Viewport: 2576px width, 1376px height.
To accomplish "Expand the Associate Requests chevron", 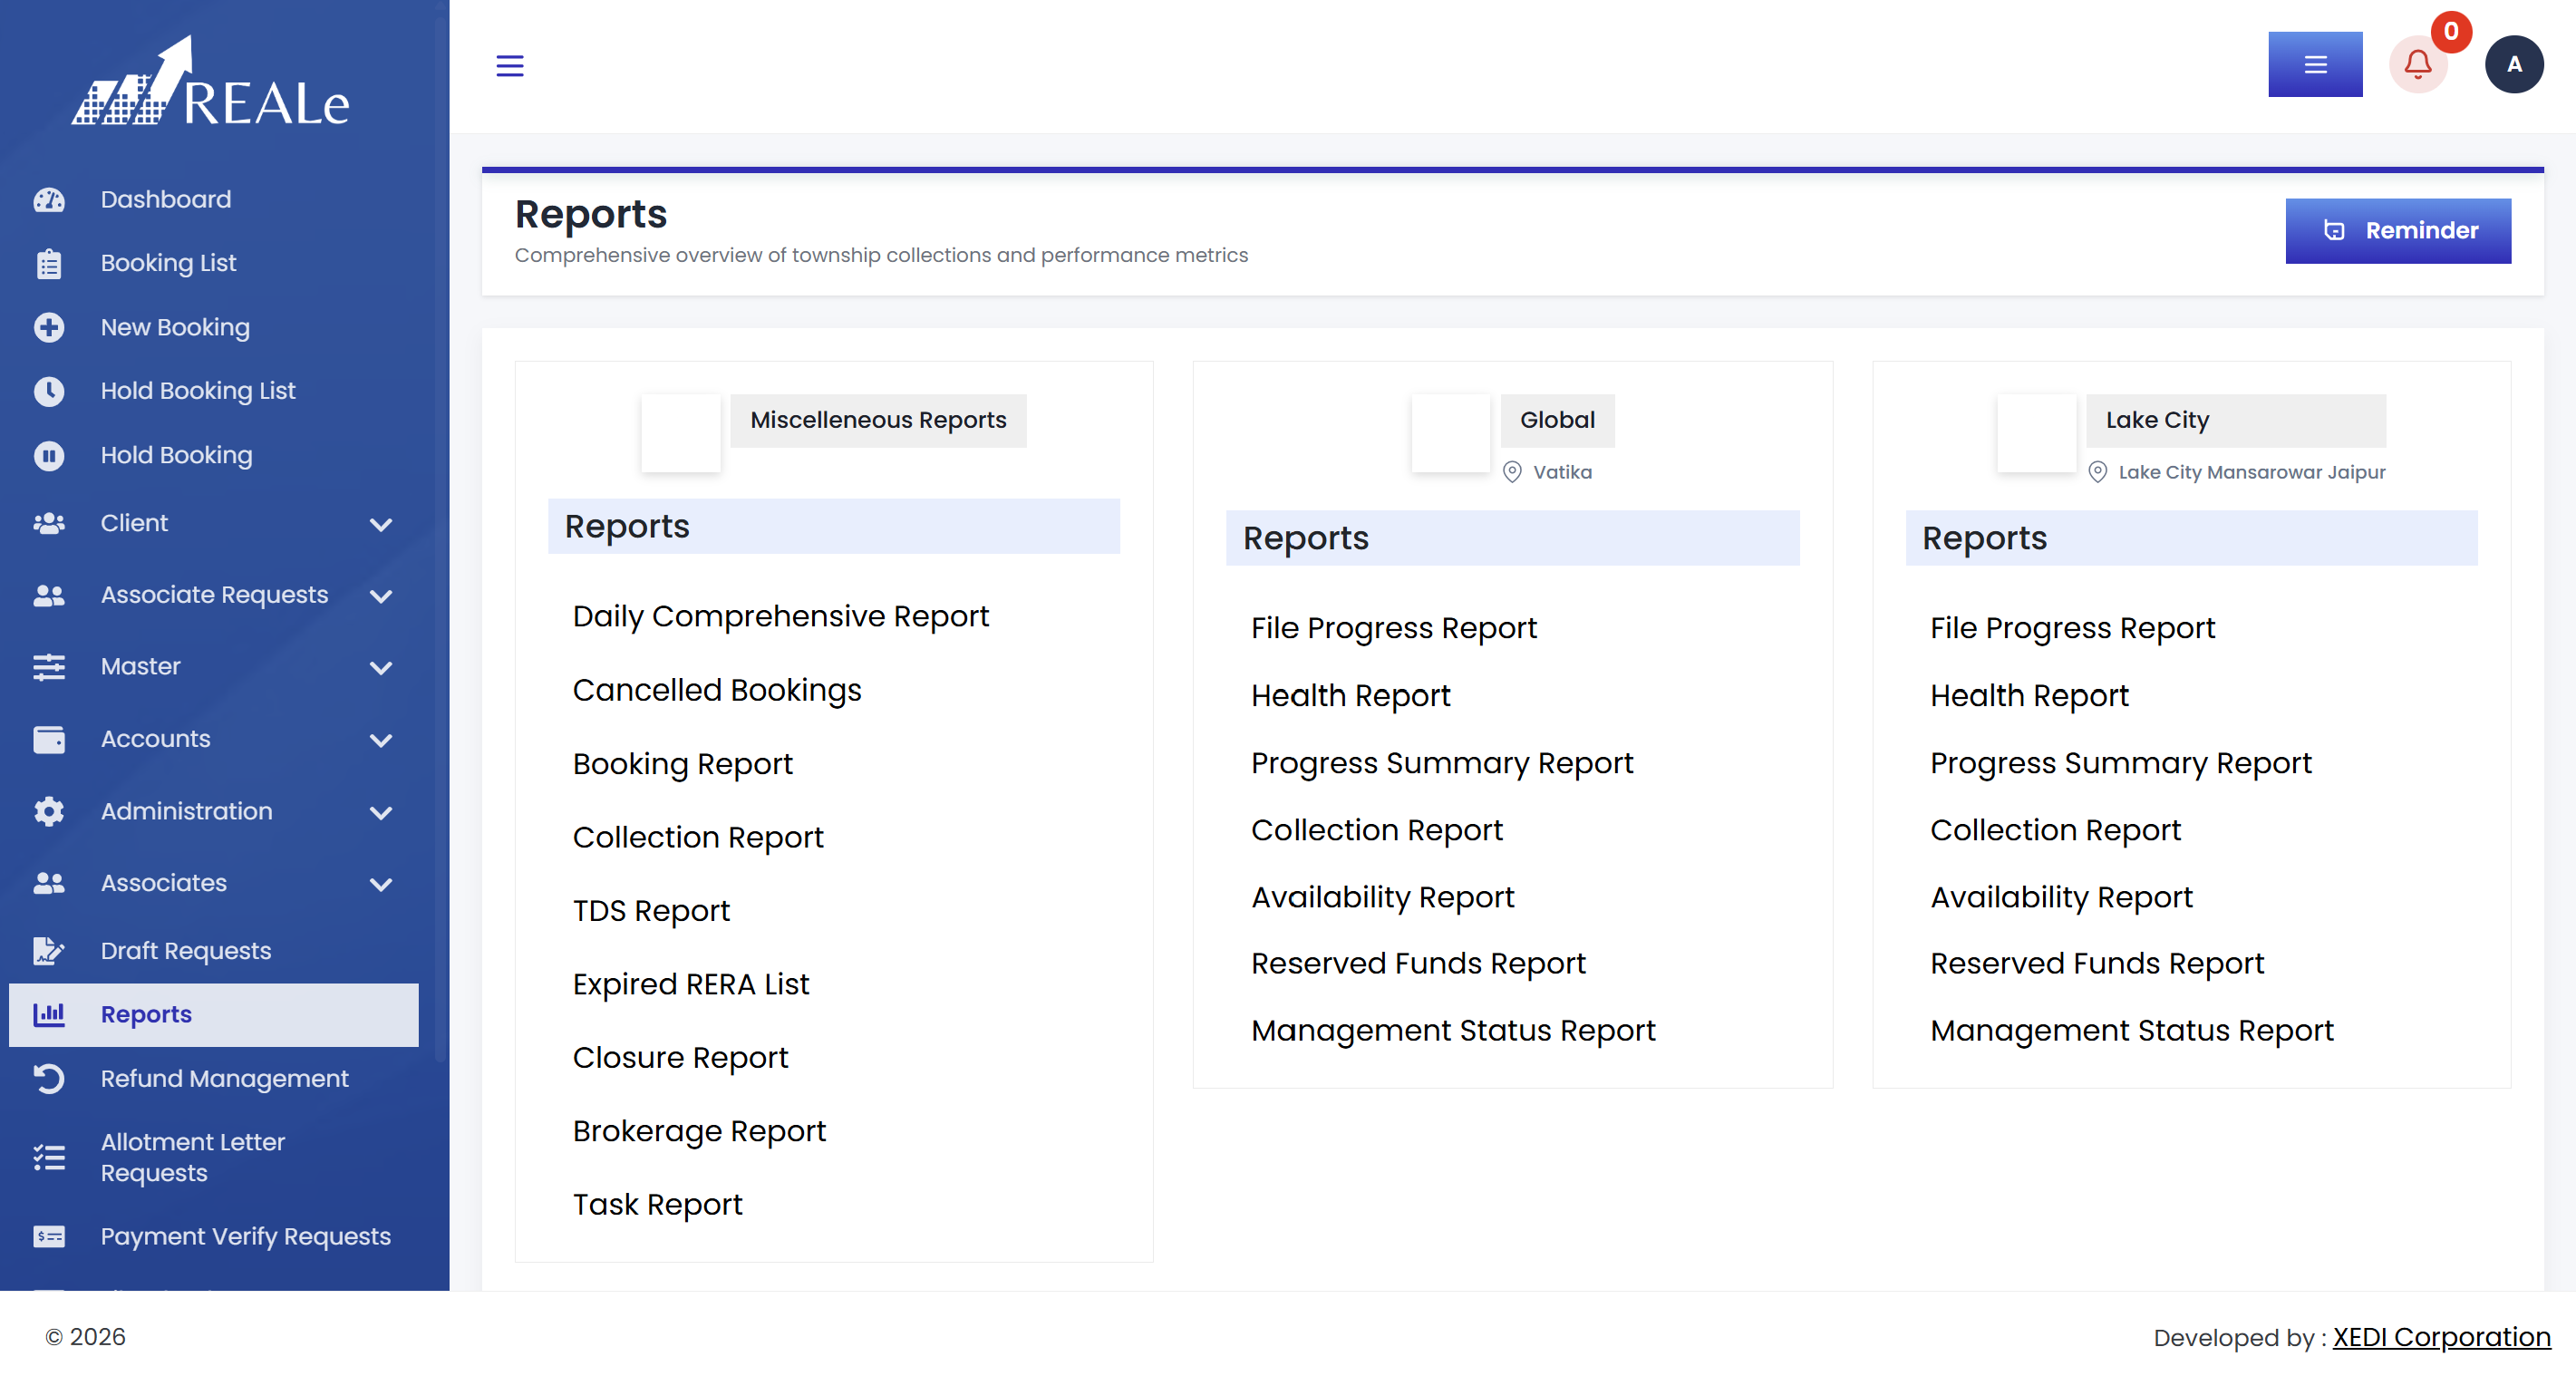I will tap(381, 597).
